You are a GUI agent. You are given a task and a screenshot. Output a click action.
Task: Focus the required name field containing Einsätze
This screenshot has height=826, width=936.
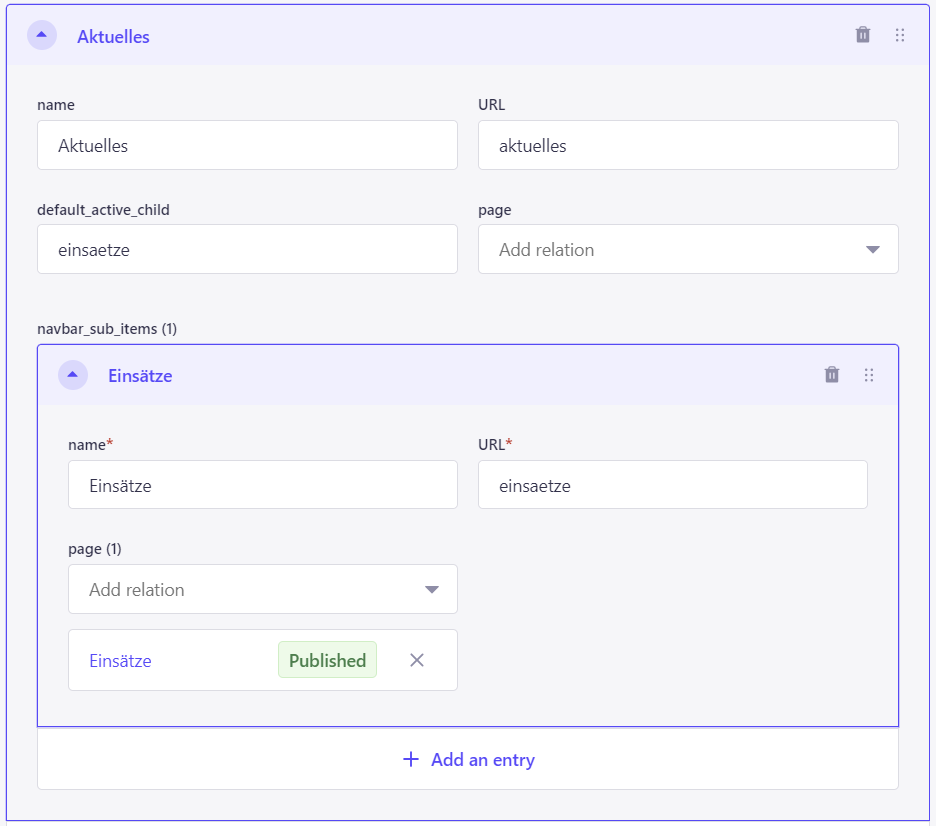point(263,485)
